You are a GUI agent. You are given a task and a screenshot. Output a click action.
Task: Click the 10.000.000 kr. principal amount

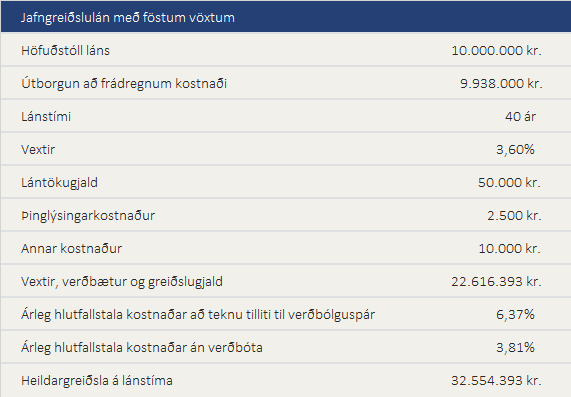click(496, 50)
